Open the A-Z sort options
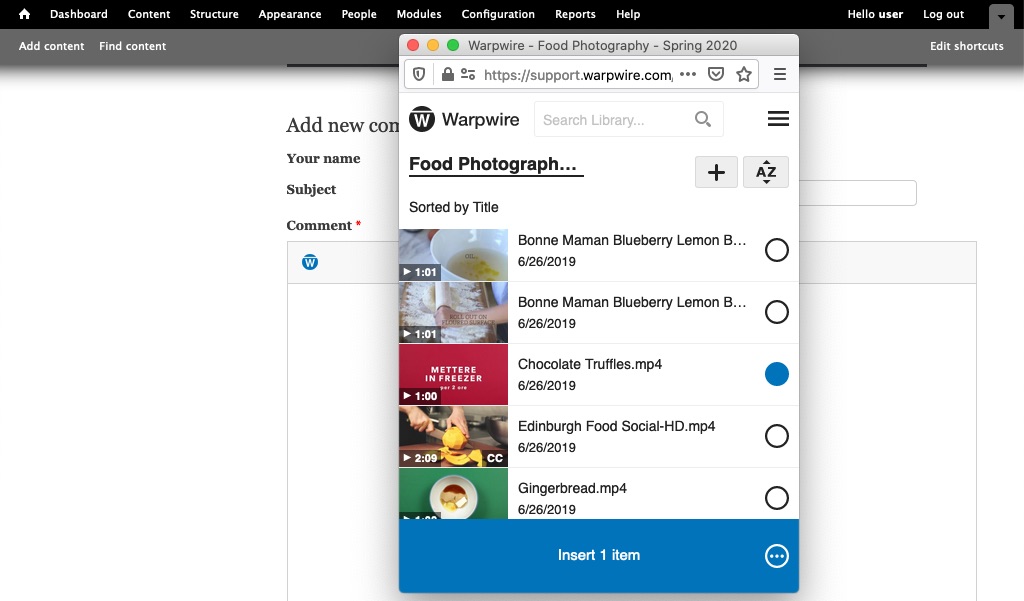The image size is (1024, 601). click(x=766, y=172)
